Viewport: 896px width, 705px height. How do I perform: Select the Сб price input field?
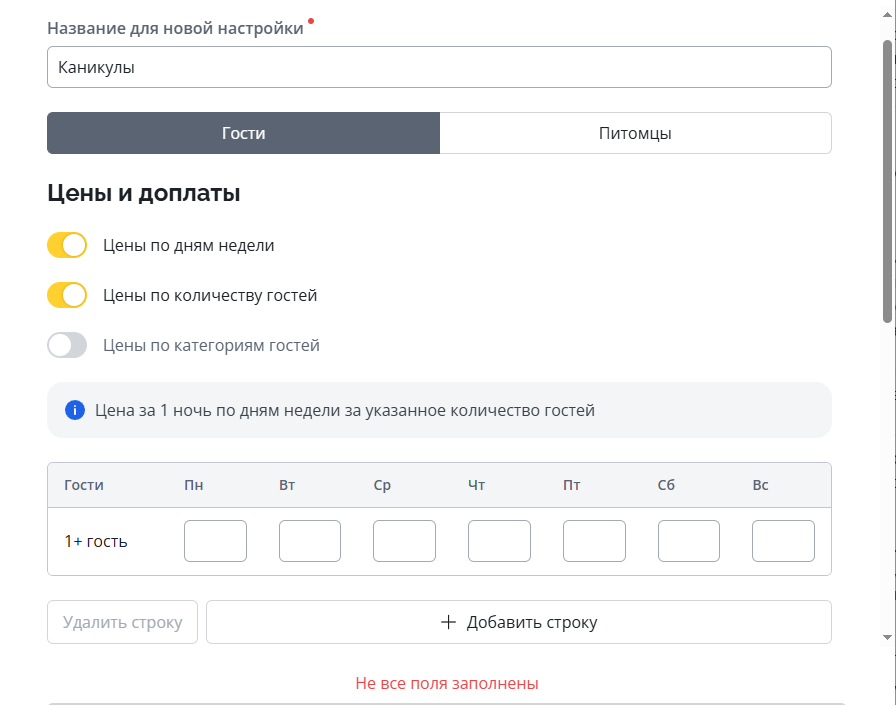[688, 541]
